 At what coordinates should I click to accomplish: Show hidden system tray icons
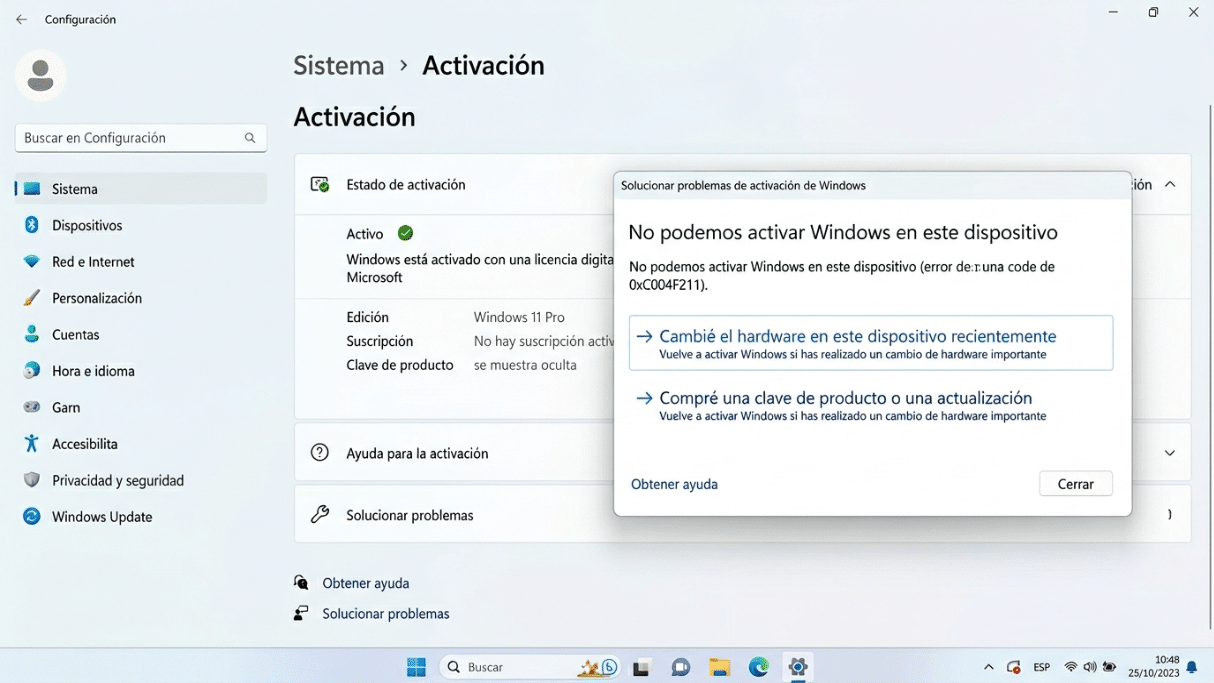(x=989, y=667)
